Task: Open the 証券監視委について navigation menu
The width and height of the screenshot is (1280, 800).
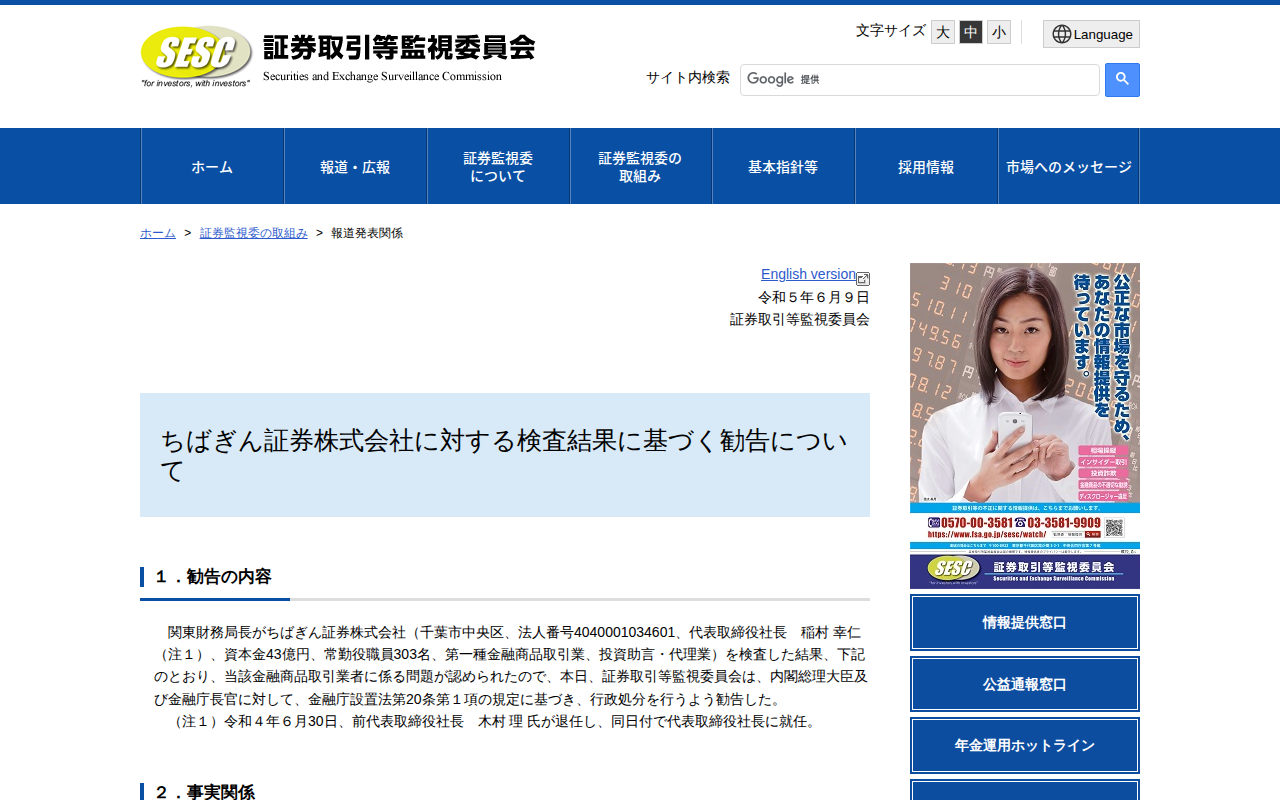Action: (498, 166)
